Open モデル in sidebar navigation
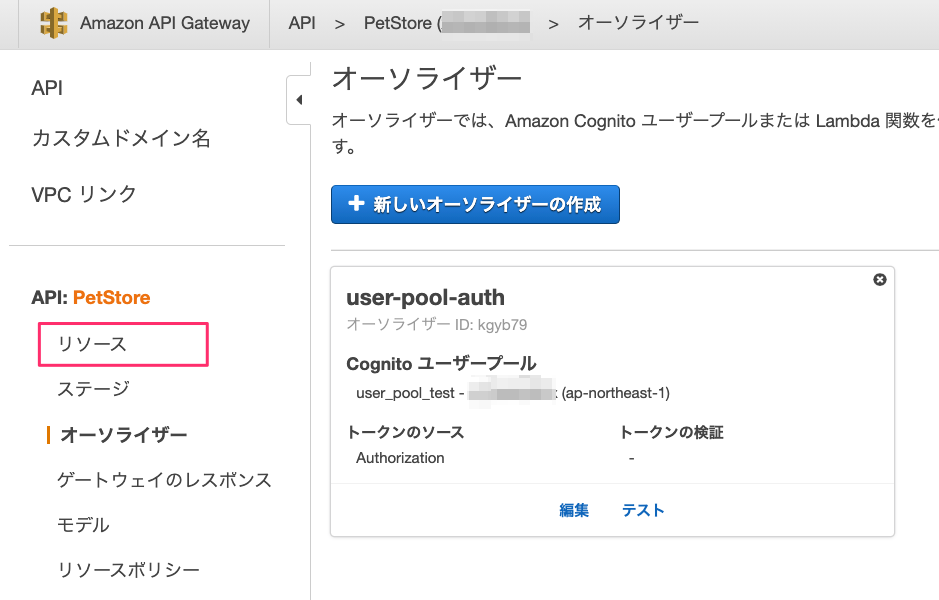 pos(83,525)
